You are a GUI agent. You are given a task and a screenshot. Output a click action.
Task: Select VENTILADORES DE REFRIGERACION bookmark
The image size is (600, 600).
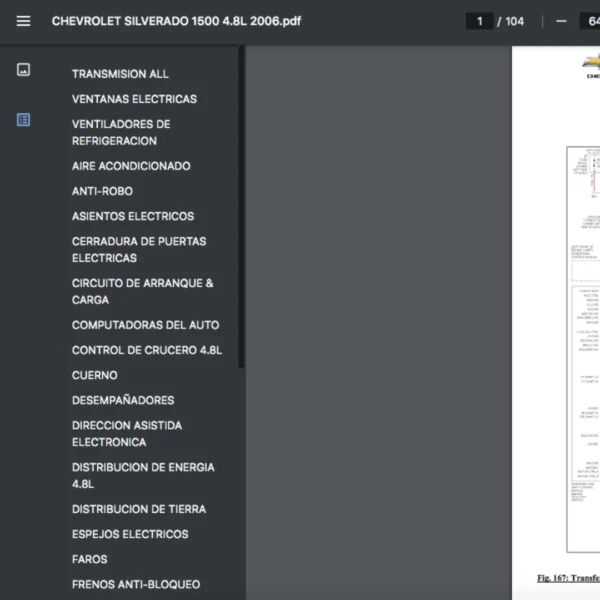121,133
